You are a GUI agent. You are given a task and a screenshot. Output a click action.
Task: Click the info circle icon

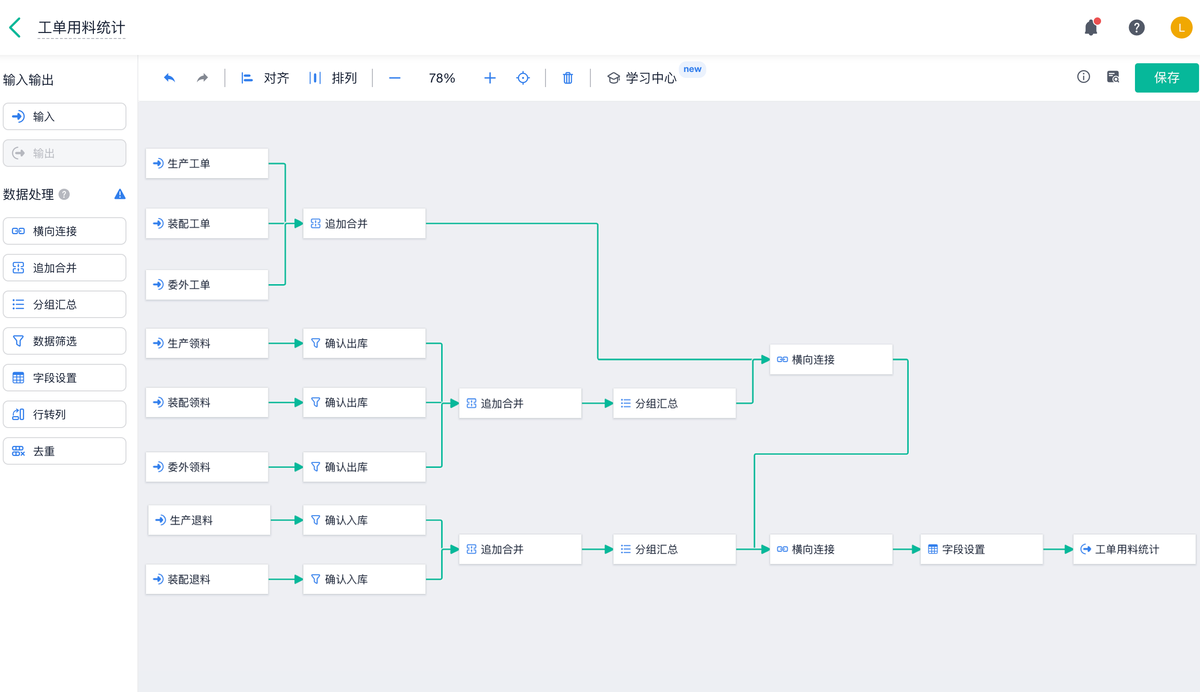pyautogui.click(x=1083, y=77)
